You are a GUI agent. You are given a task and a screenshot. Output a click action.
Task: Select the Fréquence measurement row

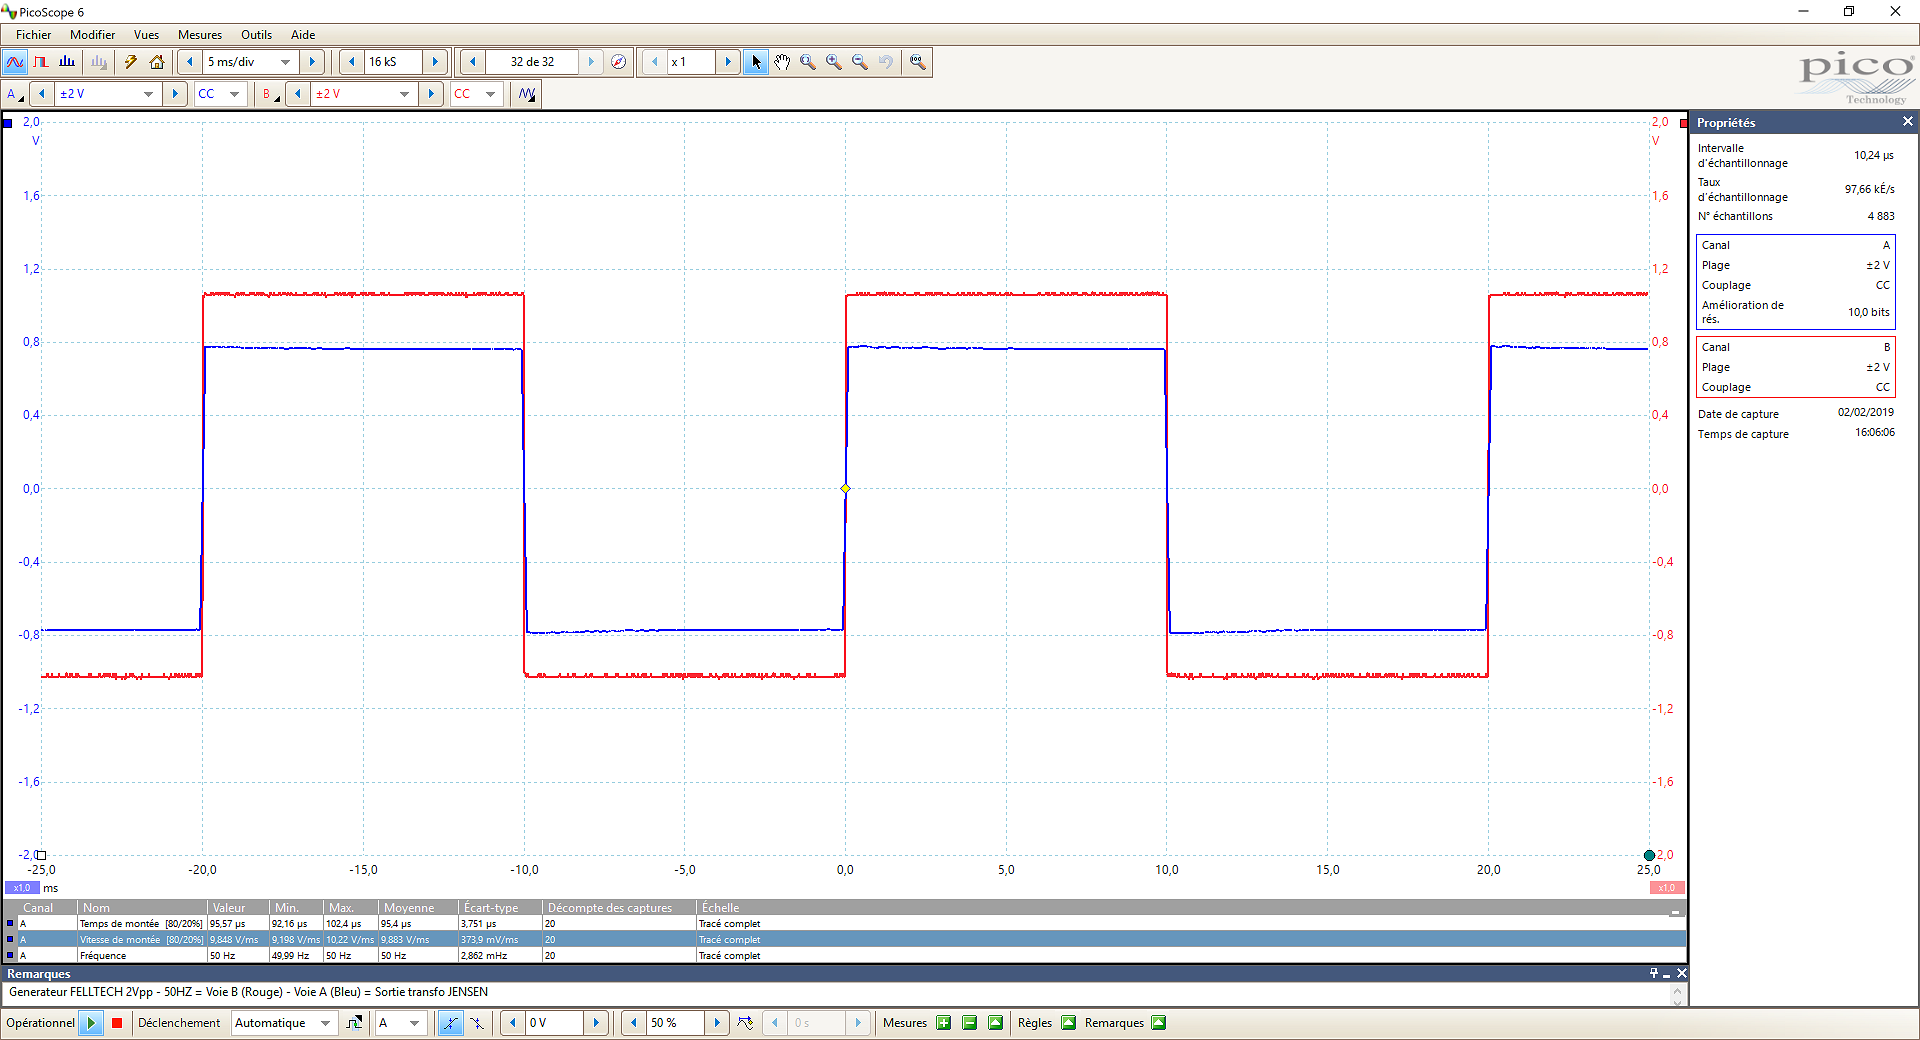[x=844, y=956]
